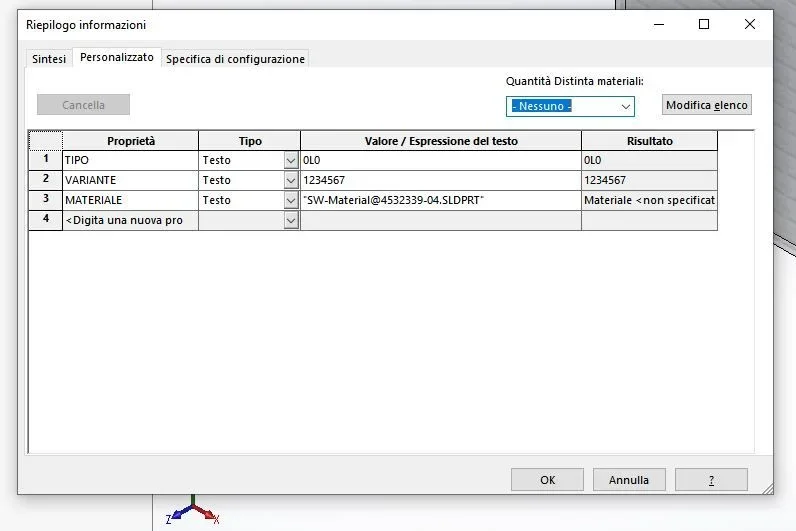796x531 pixels.
Task: Select row header number 3
Action: [46, 200]
